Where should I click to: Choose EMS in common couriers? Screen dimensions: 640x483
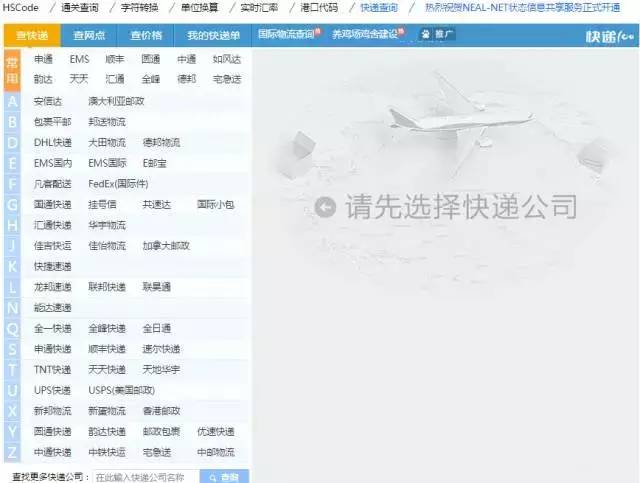[79, 59]
